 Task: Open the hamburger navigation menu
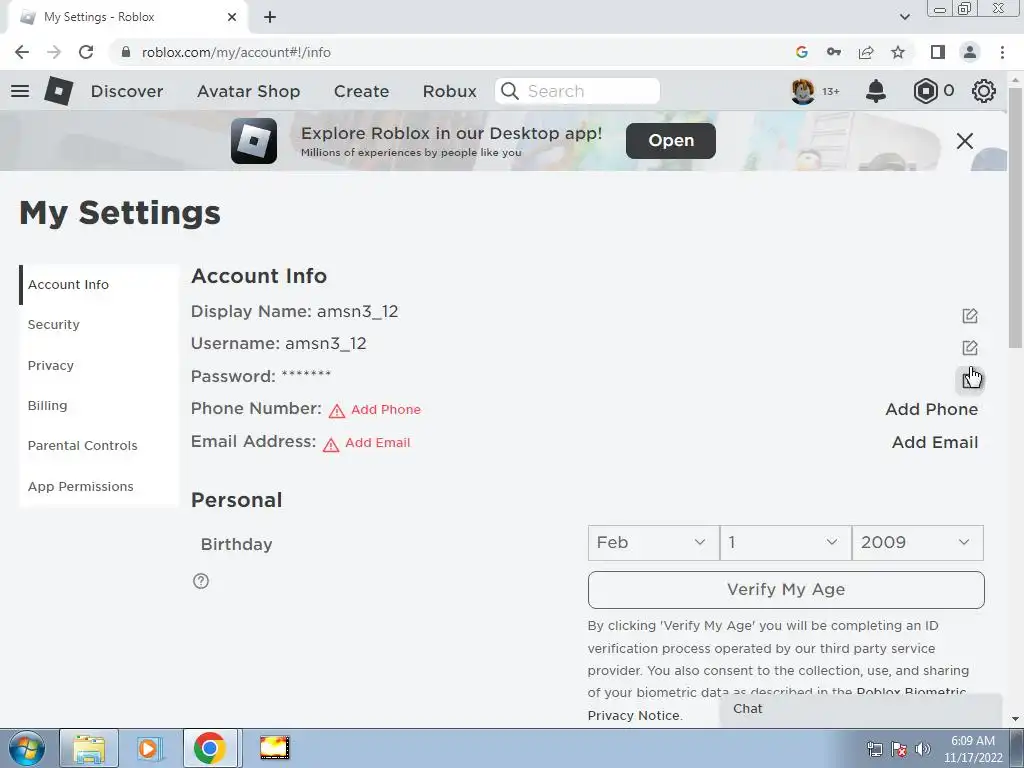click(20, 91)
